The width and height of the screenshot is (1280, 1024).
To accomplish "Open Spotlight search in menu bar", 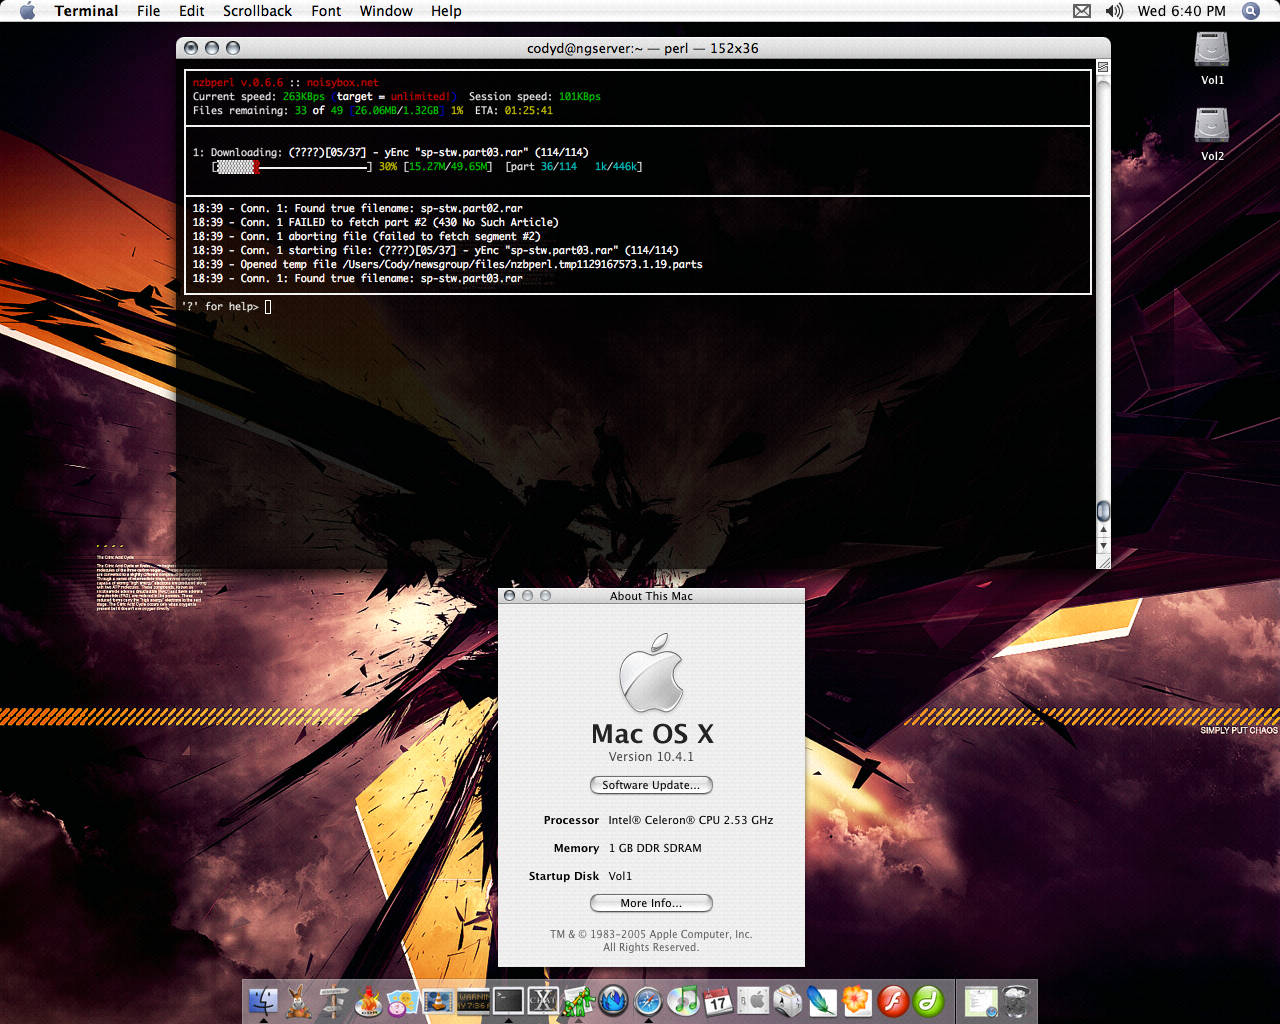I will click(1250, 11).
